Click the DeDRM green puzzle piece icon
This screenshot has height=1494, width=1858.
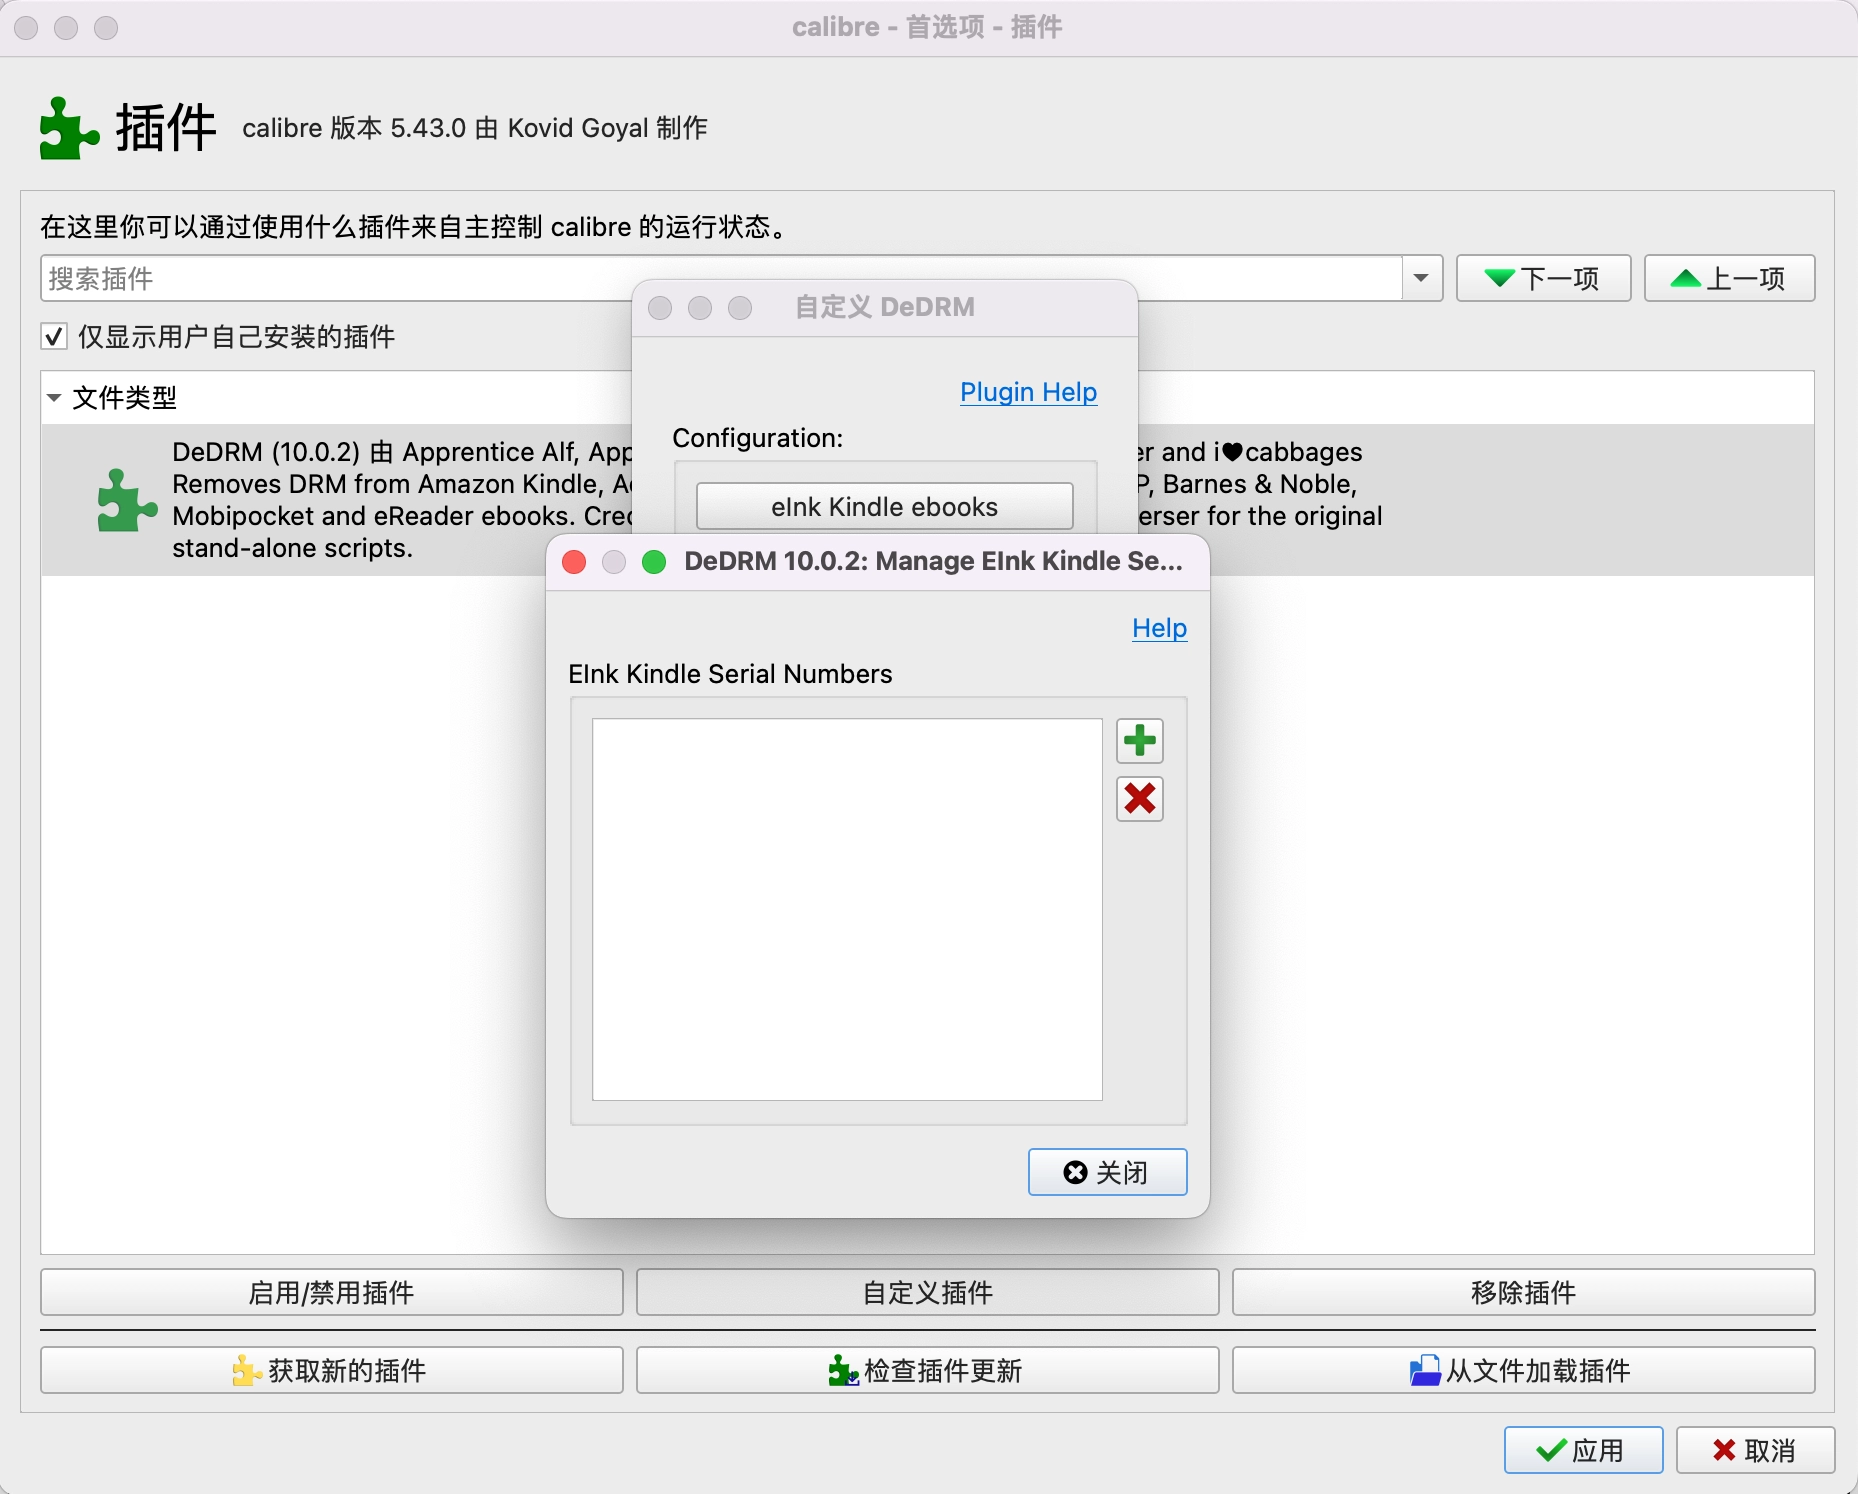tap(127, 500)
